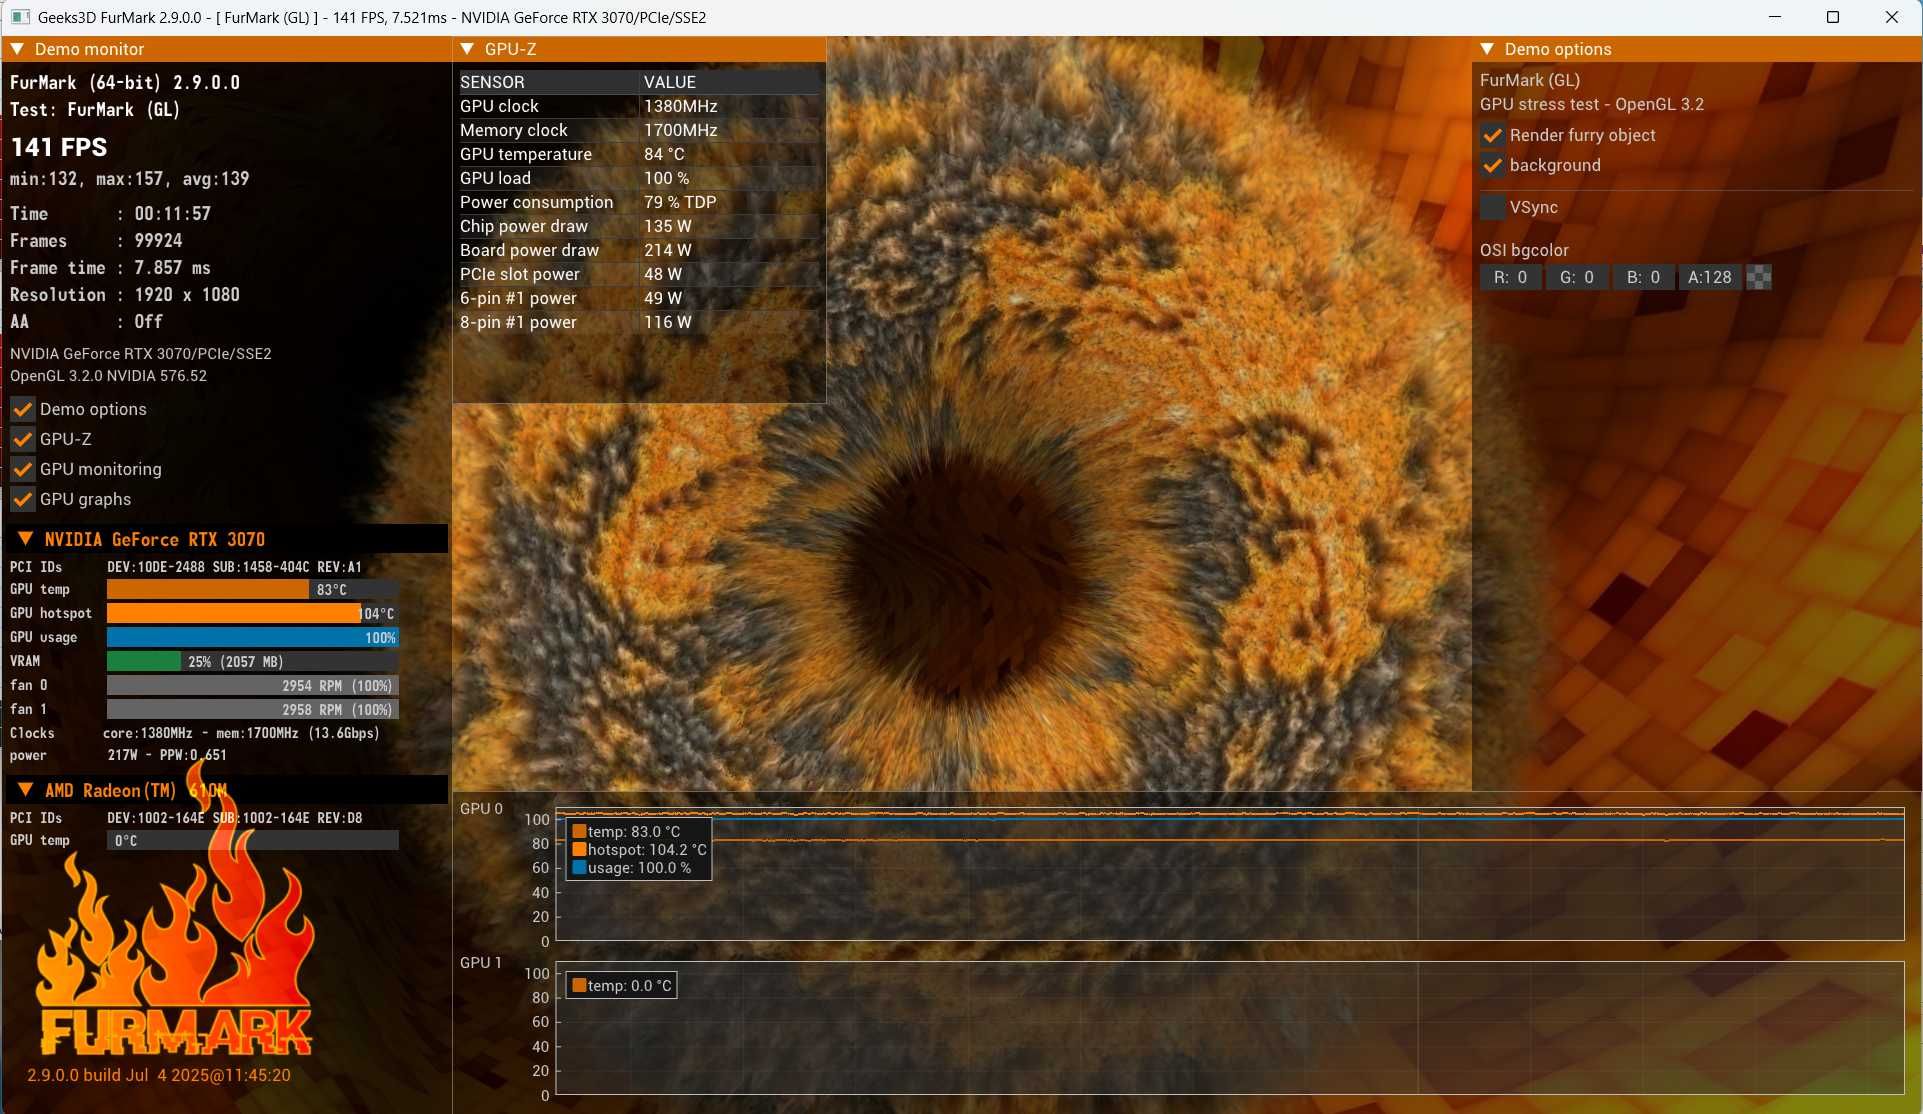Toggle Render furry object checkbox
The height and width of the screenshot is (1114, 1923).
(x=1493, y=135)
